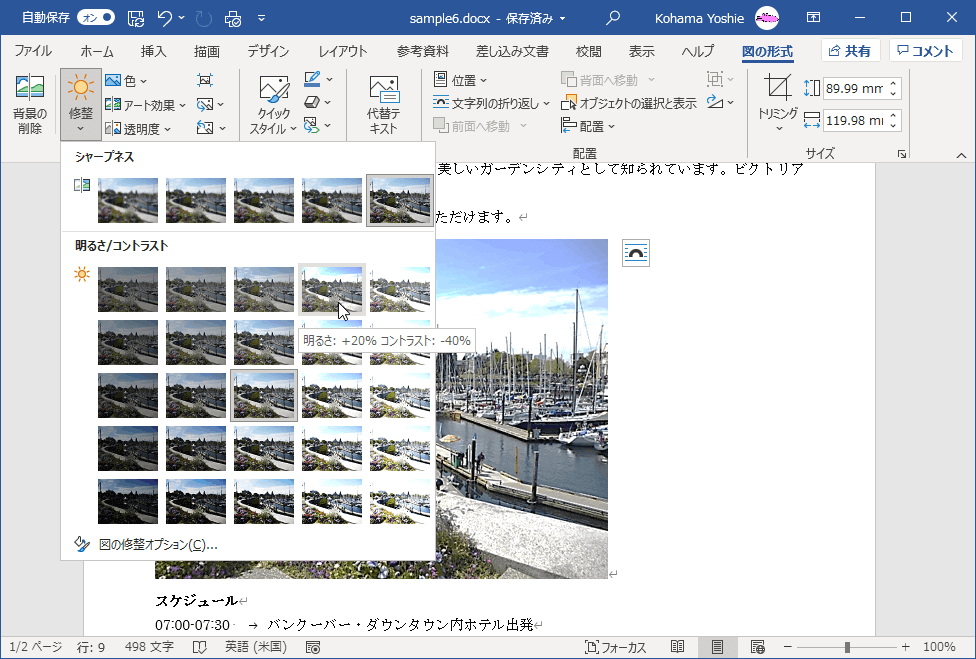Image resolution: width=976 pixels, height=659 pixels.
Task: Open the Insert (挿入) tab
Action: point(154,51)
